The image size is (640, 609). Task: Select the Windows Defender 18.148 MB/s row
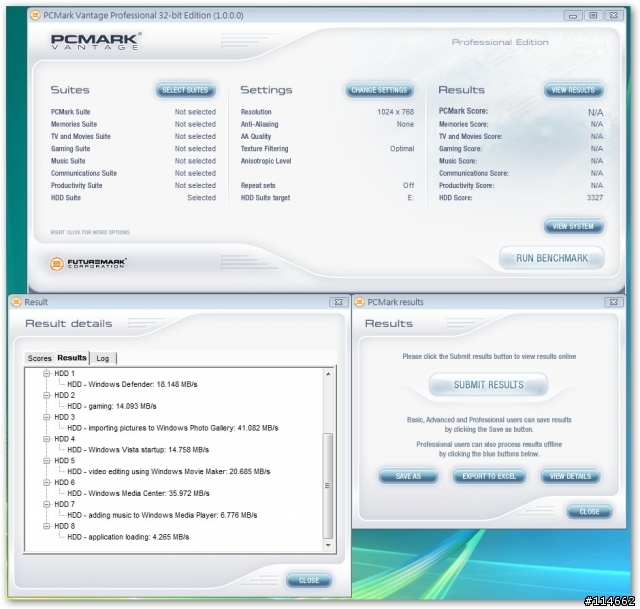pos(132,385)
